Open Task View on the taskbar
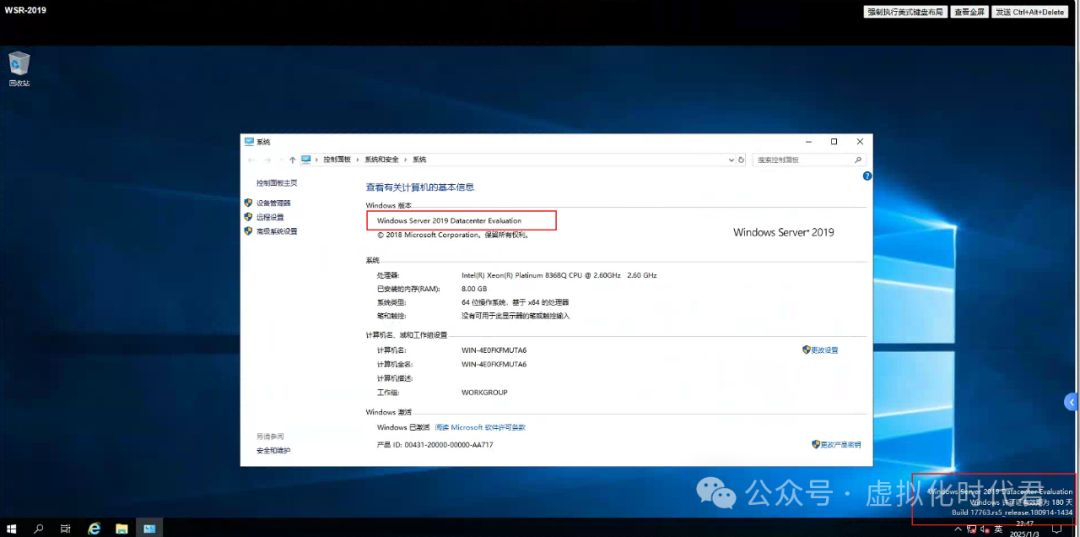 tap(65, 528)
